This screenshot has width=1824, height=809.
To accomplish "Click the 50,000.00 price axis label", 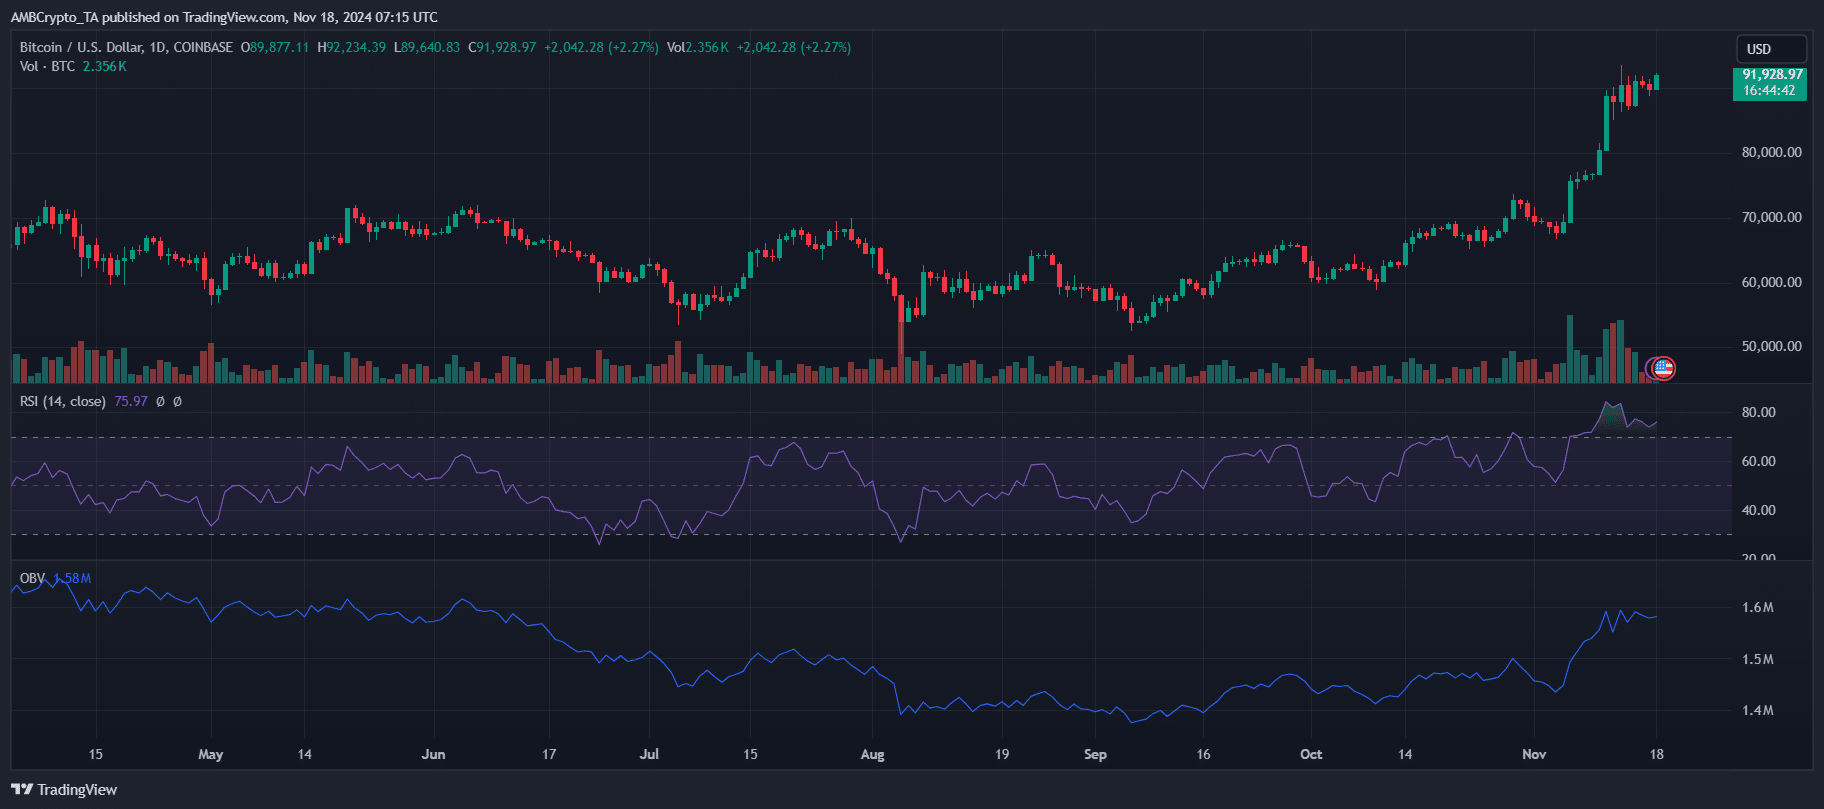I will [x=1772, y=346].
